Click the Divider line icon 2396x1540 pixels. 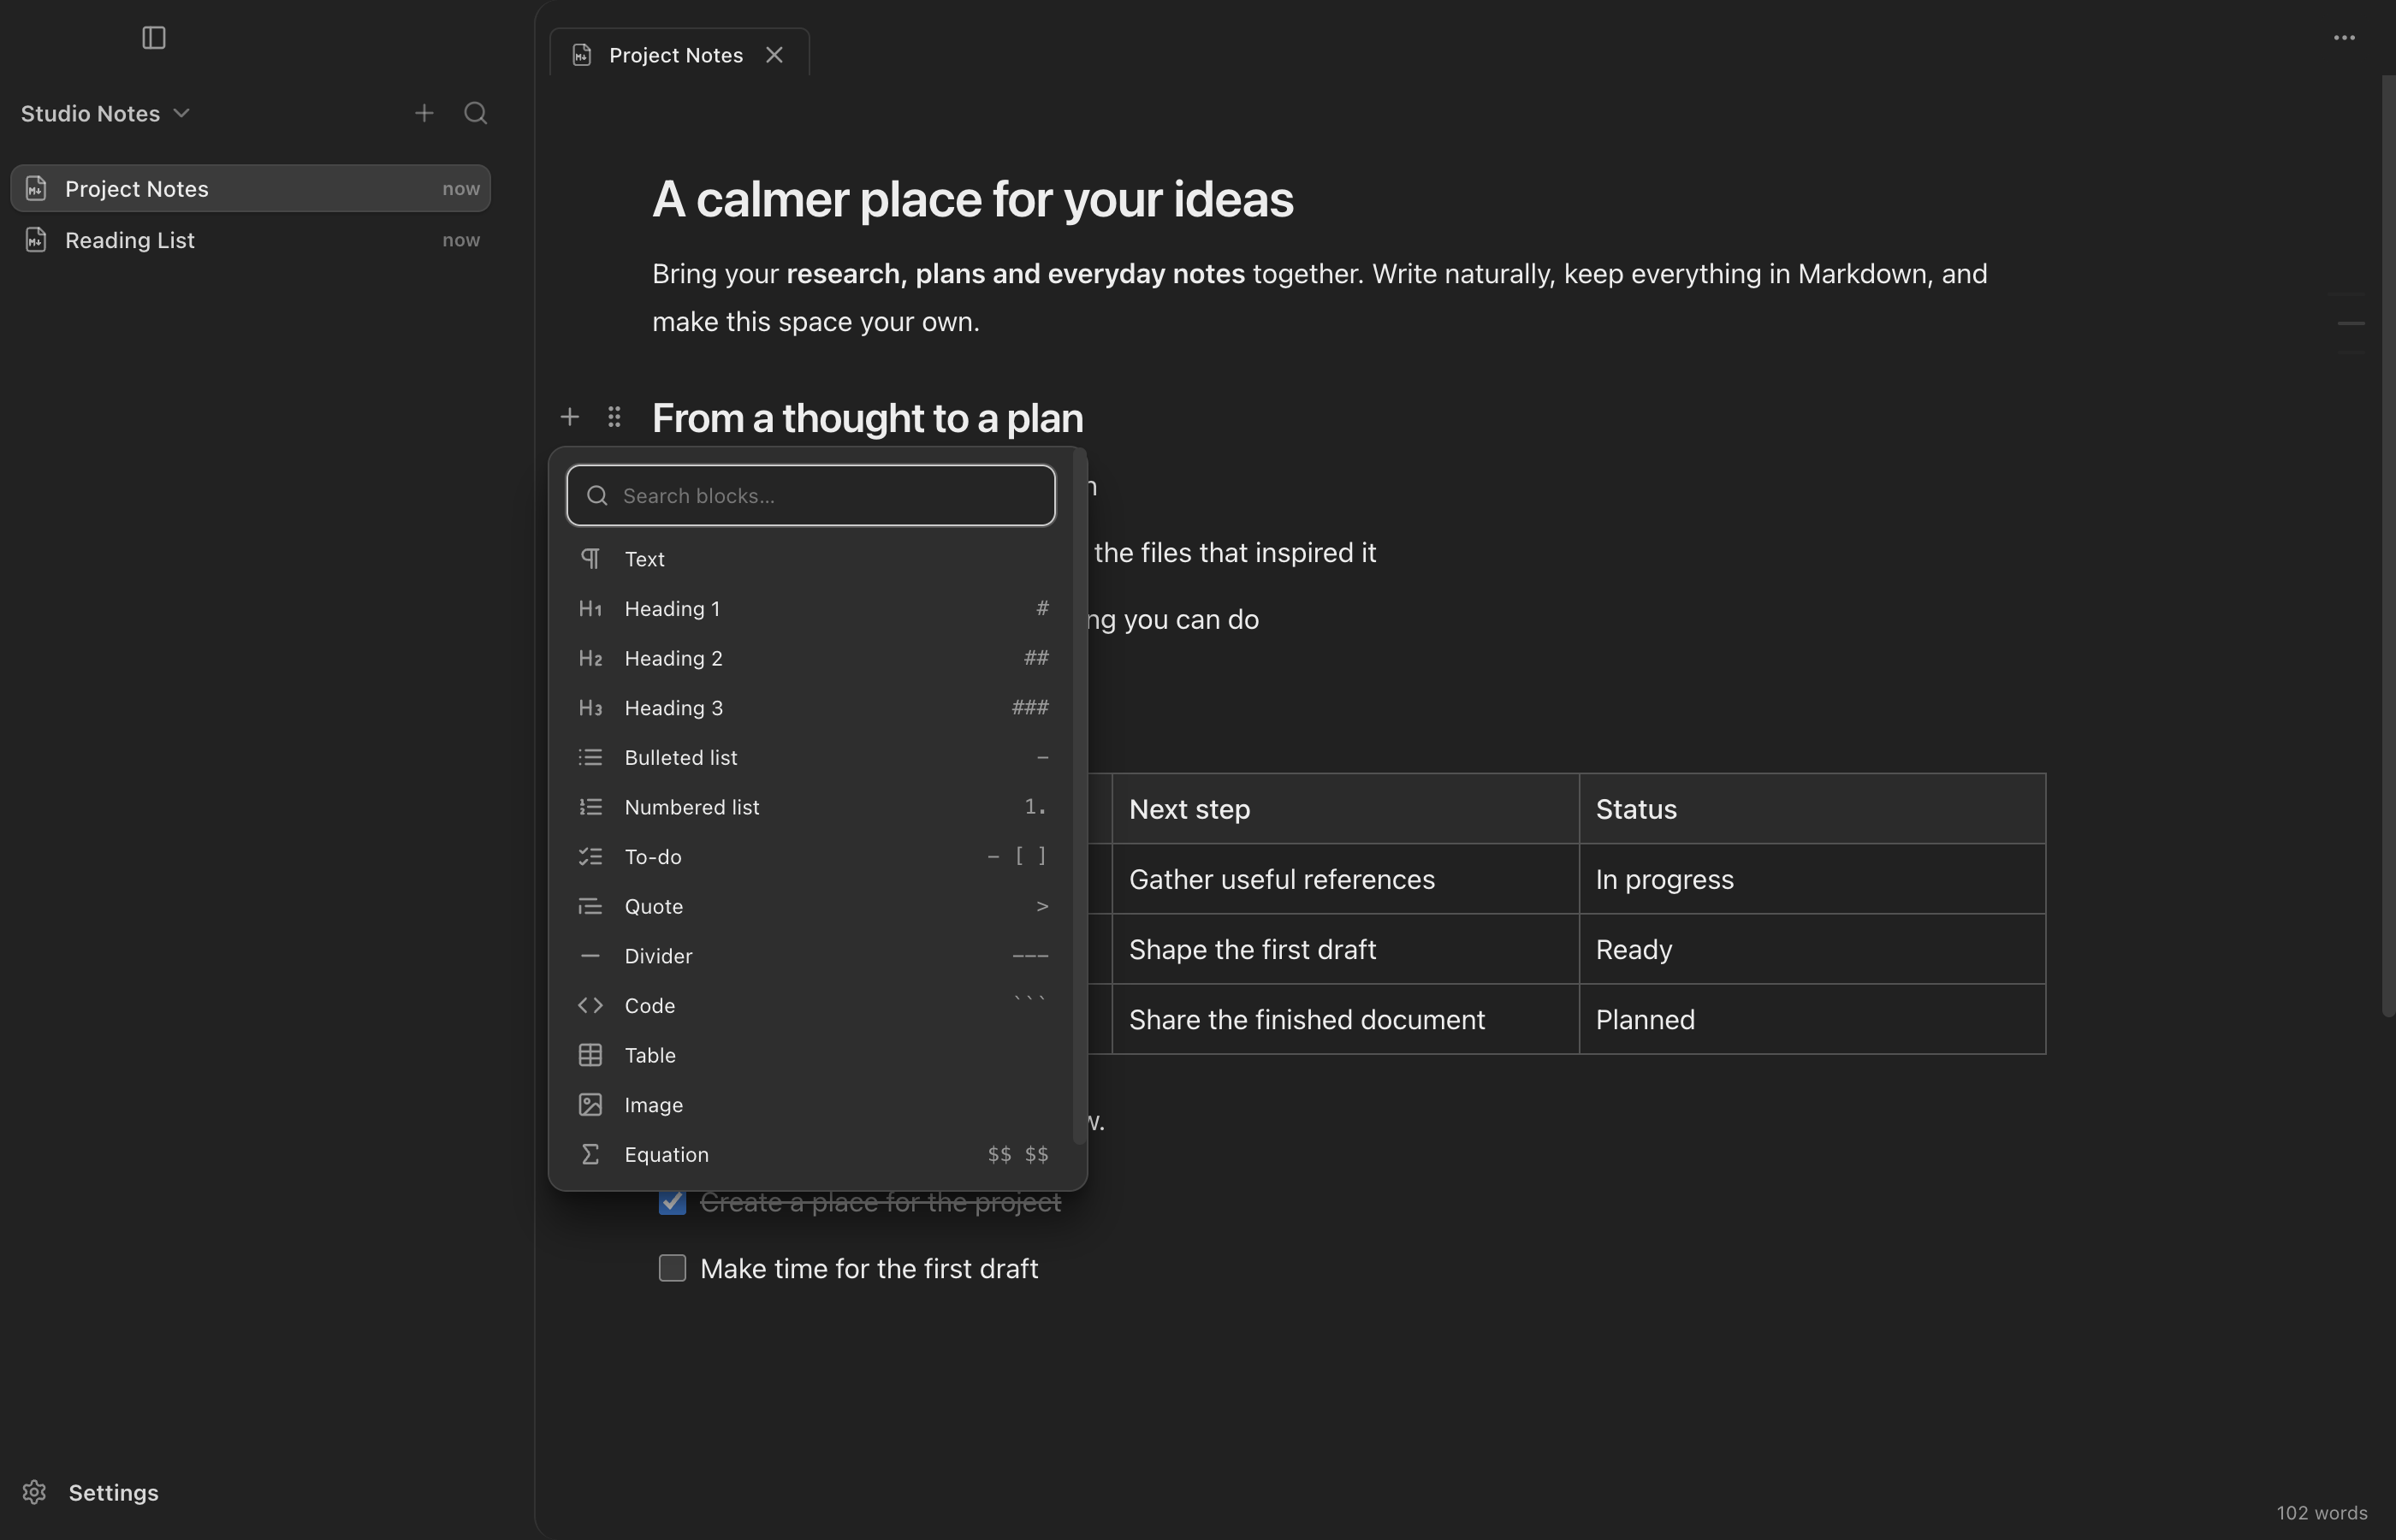coord(591,956)
